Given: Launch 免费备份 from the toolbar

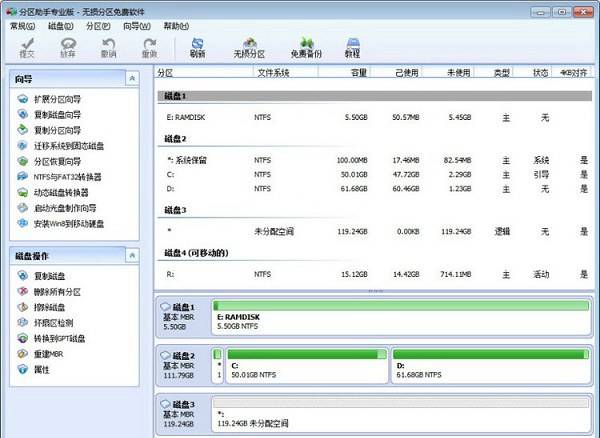Looking at the screenshot, I should pyautogui.click(x=306, y=47).
